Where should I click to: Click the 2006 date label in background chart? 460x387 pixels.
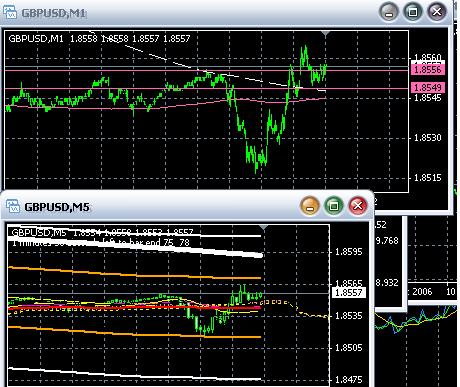(x=422, y=292)
